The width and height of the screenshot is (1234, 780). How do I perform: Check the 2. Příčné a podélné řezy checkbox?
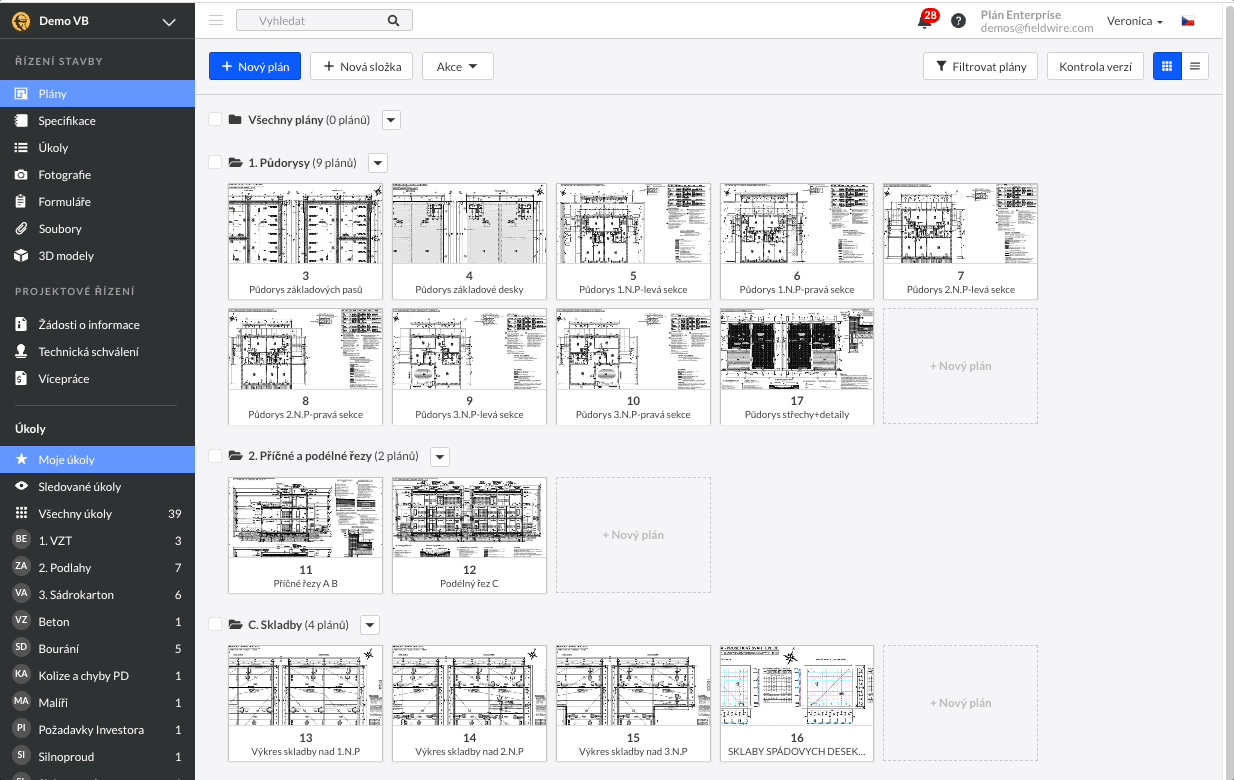pos(215,456)
